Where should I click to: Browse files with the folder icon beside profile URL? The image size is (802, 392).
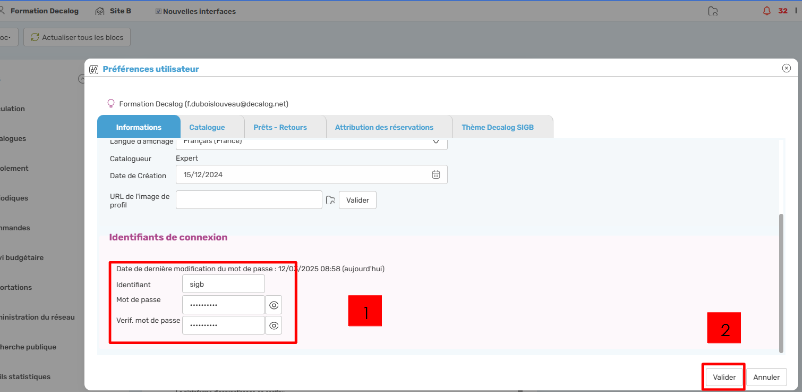tap(330, 200)
